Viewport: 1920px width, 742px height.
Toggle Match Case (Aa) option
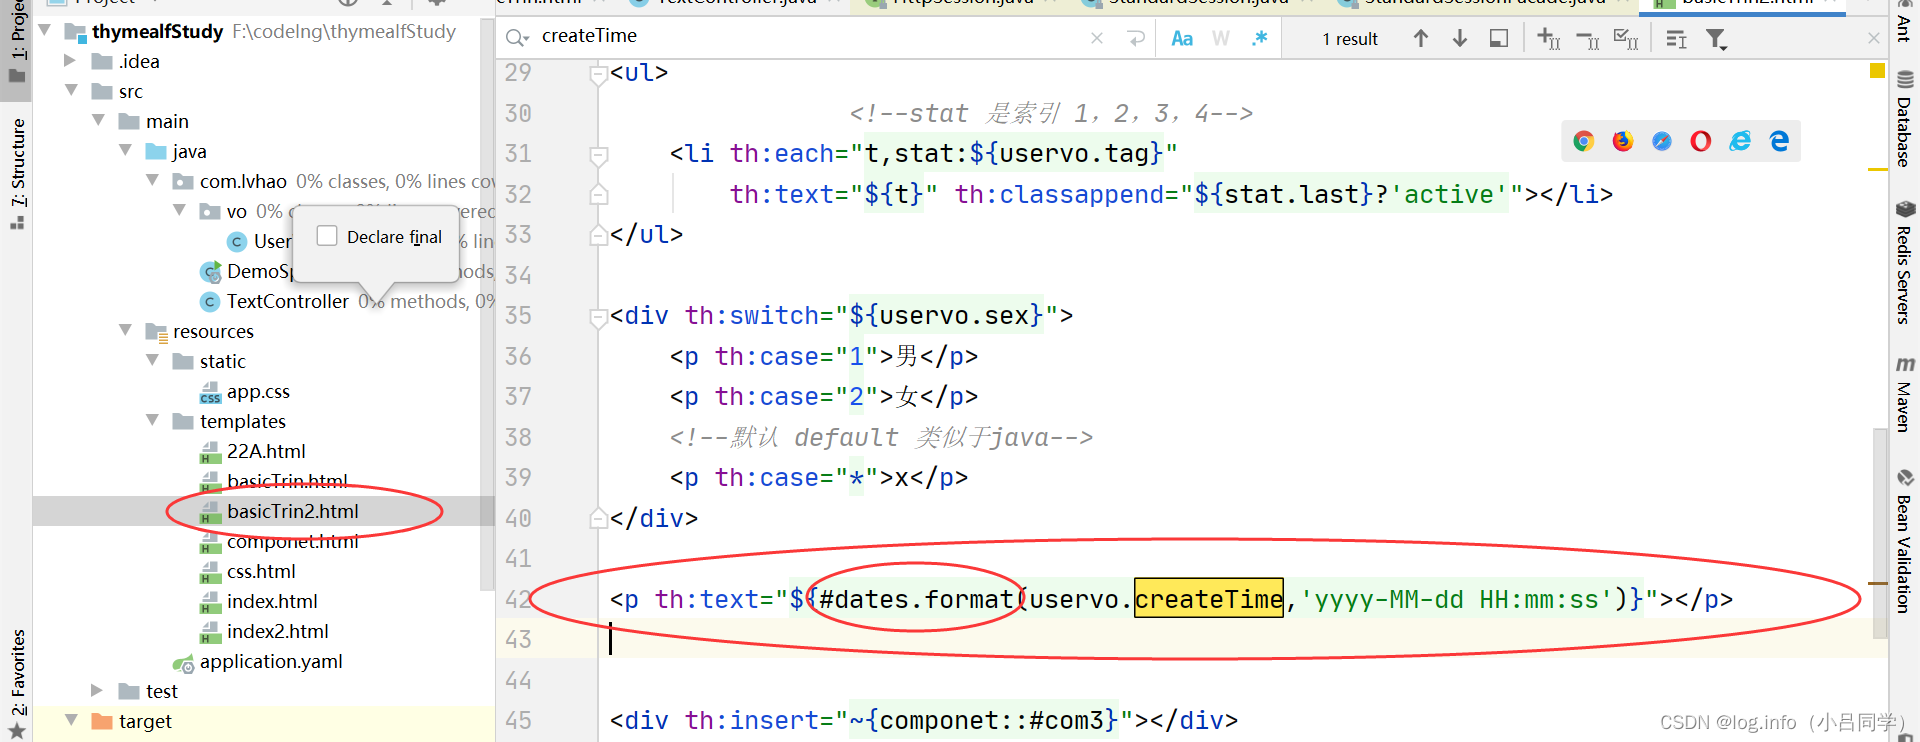(1182, 38)
